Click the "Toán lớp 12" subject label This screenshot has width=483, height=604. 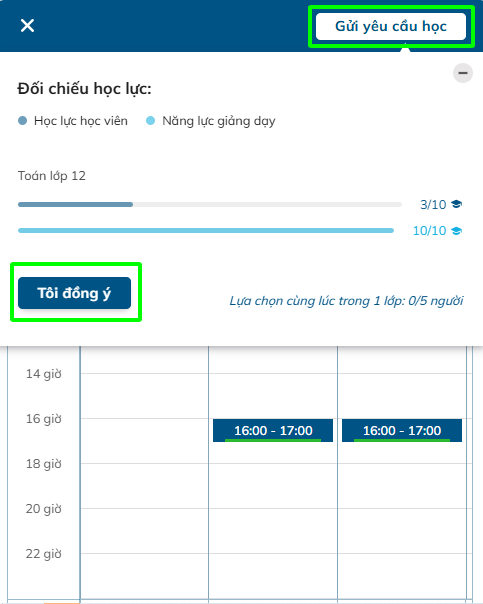52,176
